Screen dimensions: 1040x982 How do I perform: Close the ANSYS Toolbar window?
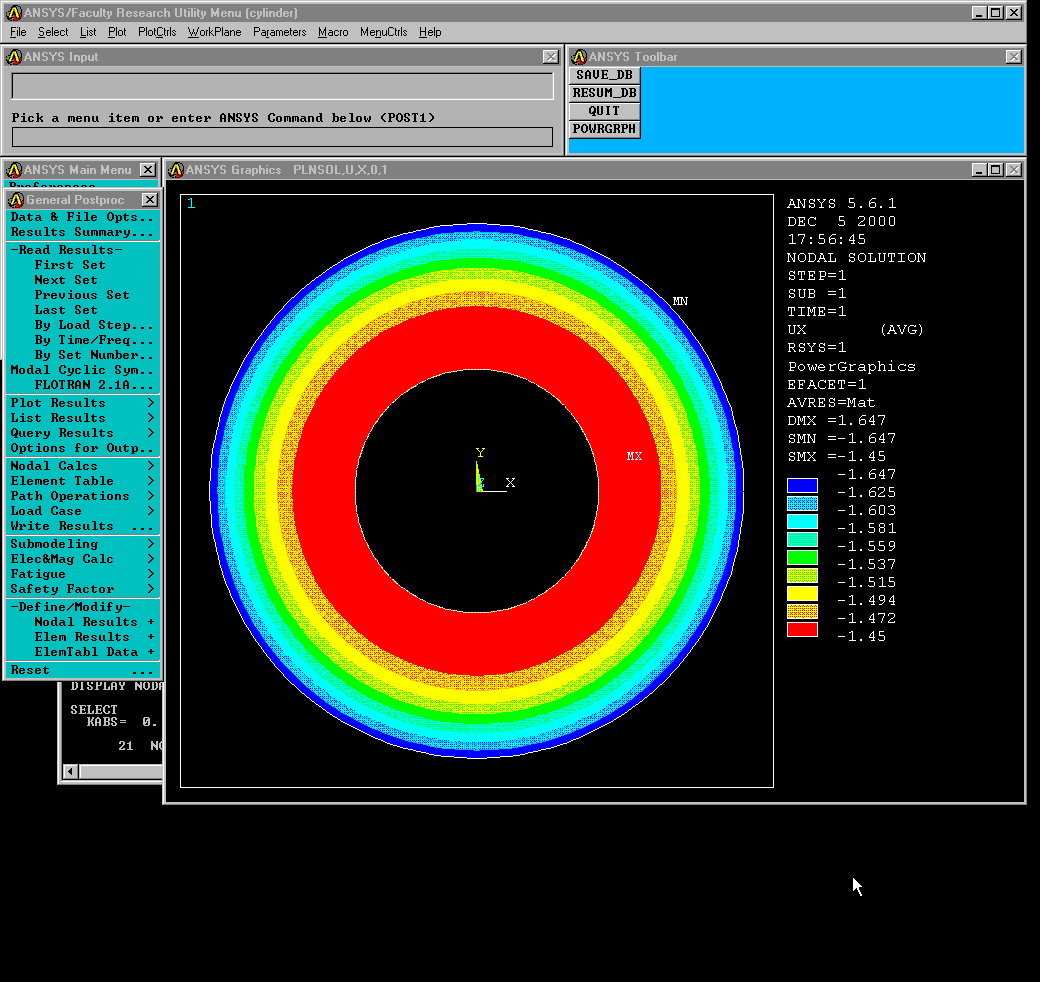coord(1013,57)
